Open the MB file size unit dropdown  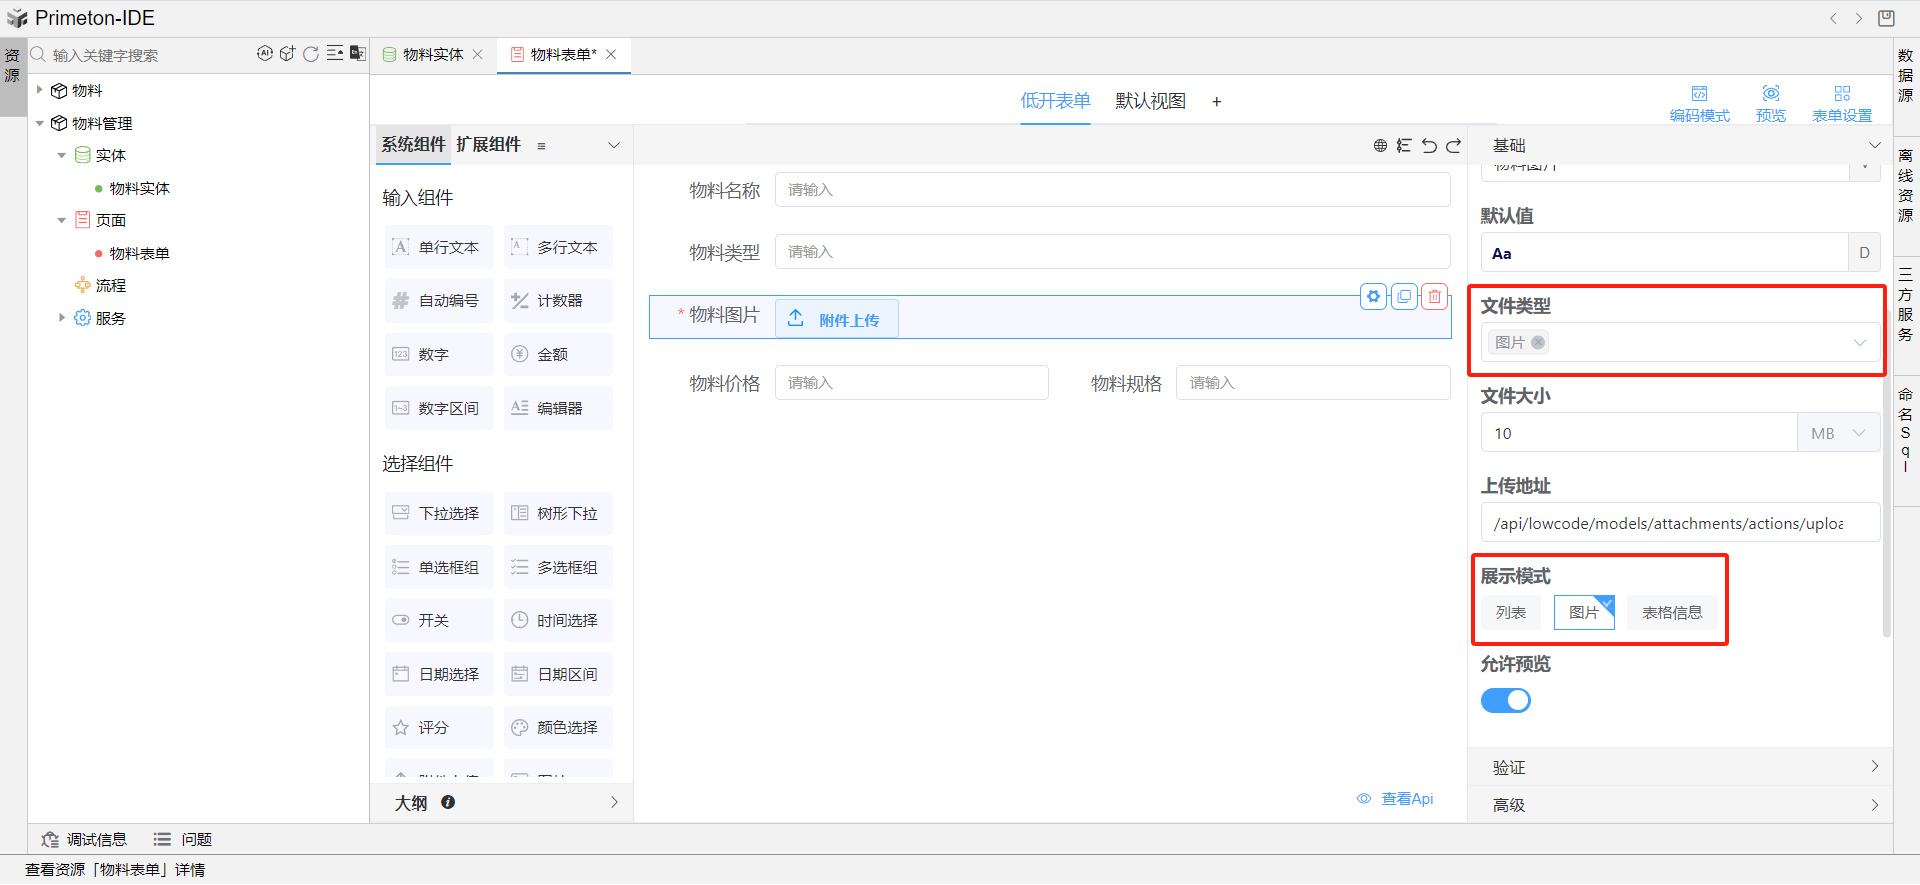click(x=1838, y=433)
